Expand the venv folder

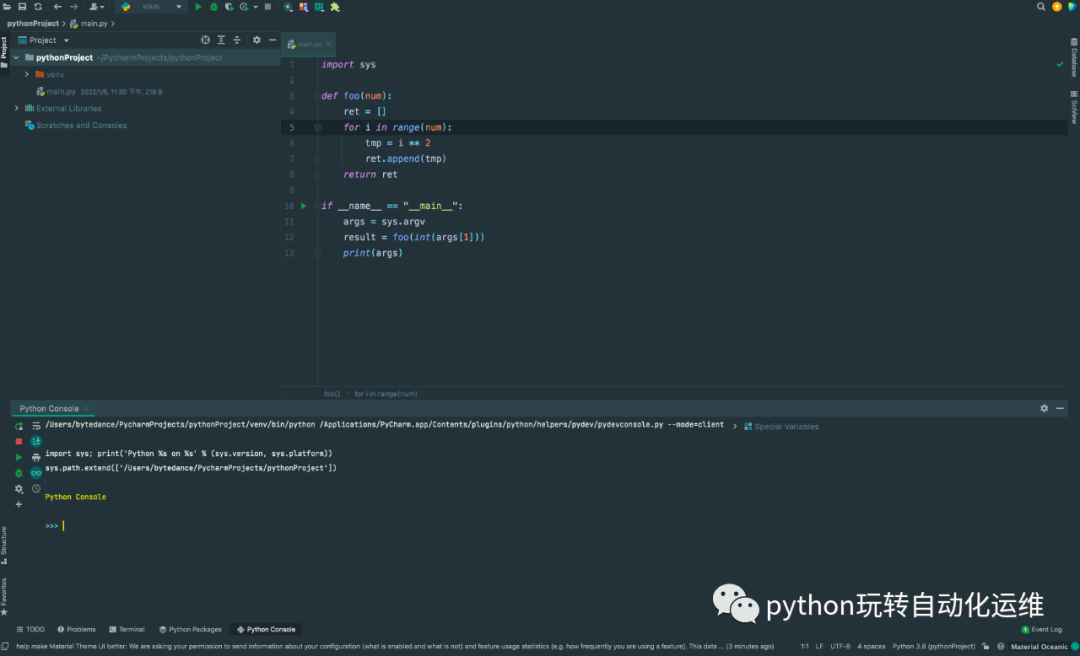click(x=26, y=74)
